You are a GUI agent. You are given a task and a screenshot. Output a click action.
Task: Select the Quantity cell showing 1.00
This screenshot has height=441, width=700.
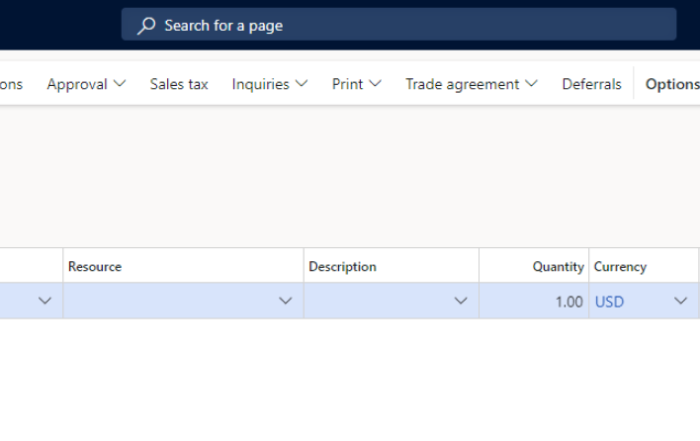coord(534,301)
